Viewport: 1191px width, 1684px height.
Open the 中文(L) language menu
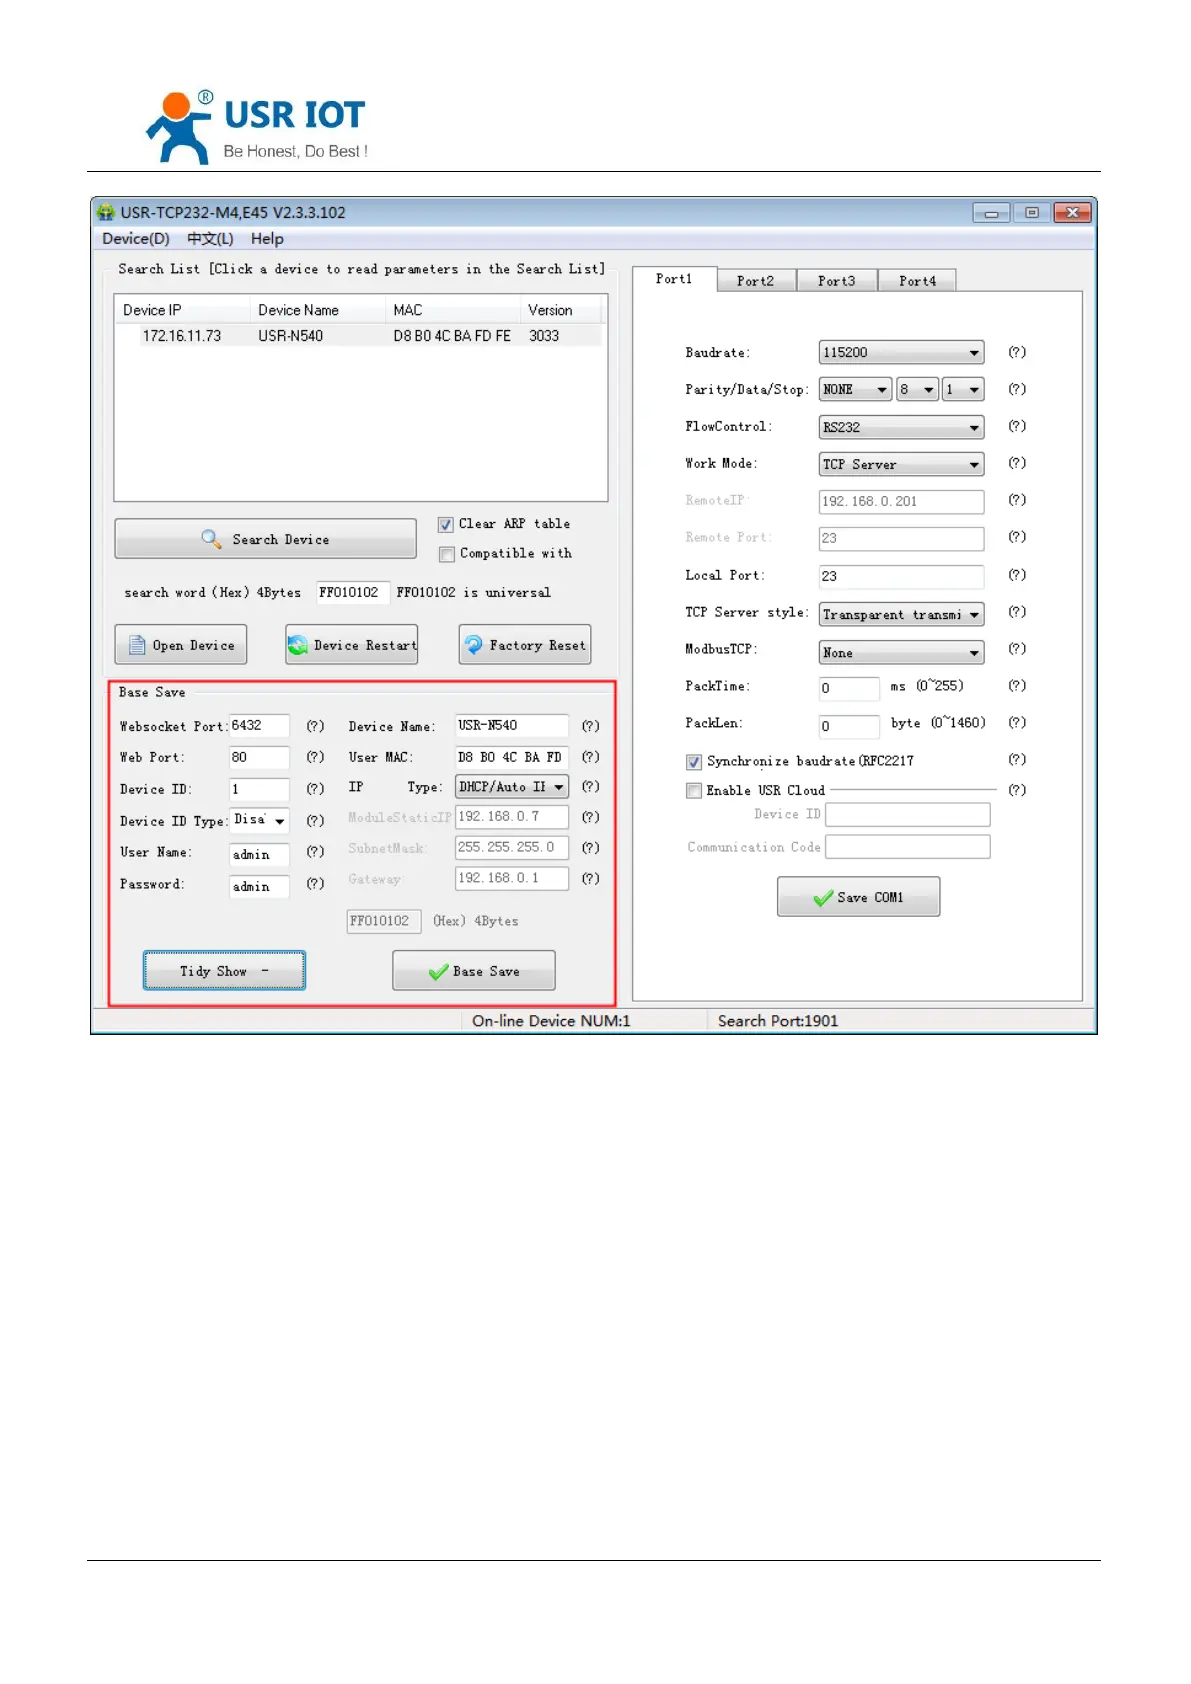coord(210,239)
